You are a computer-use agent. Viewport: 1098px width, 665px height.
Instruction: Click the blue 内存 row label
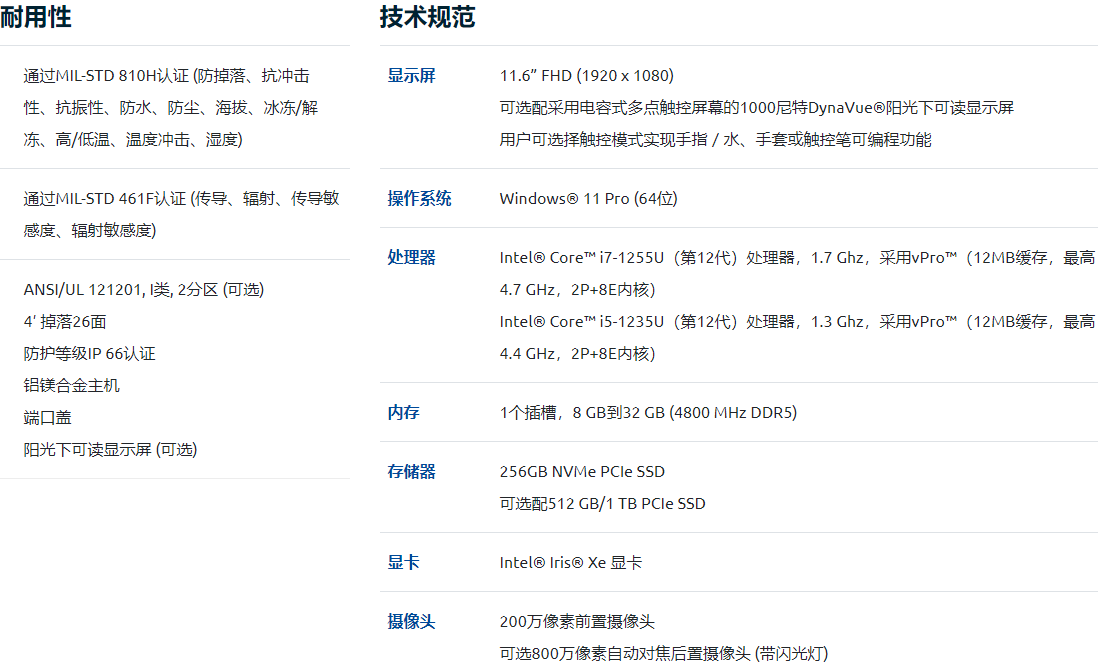click(x=403, y=413)
